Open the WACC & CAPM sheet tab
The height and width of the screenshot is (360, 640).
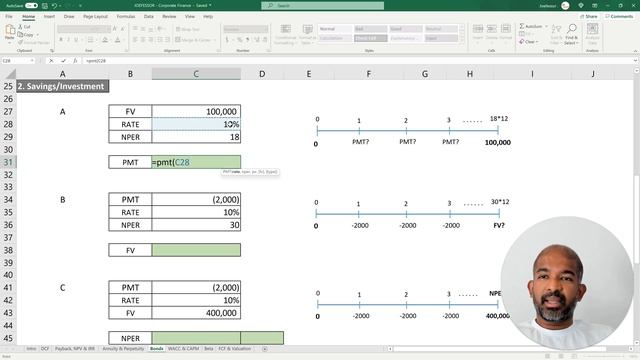[x=183, y=349]
